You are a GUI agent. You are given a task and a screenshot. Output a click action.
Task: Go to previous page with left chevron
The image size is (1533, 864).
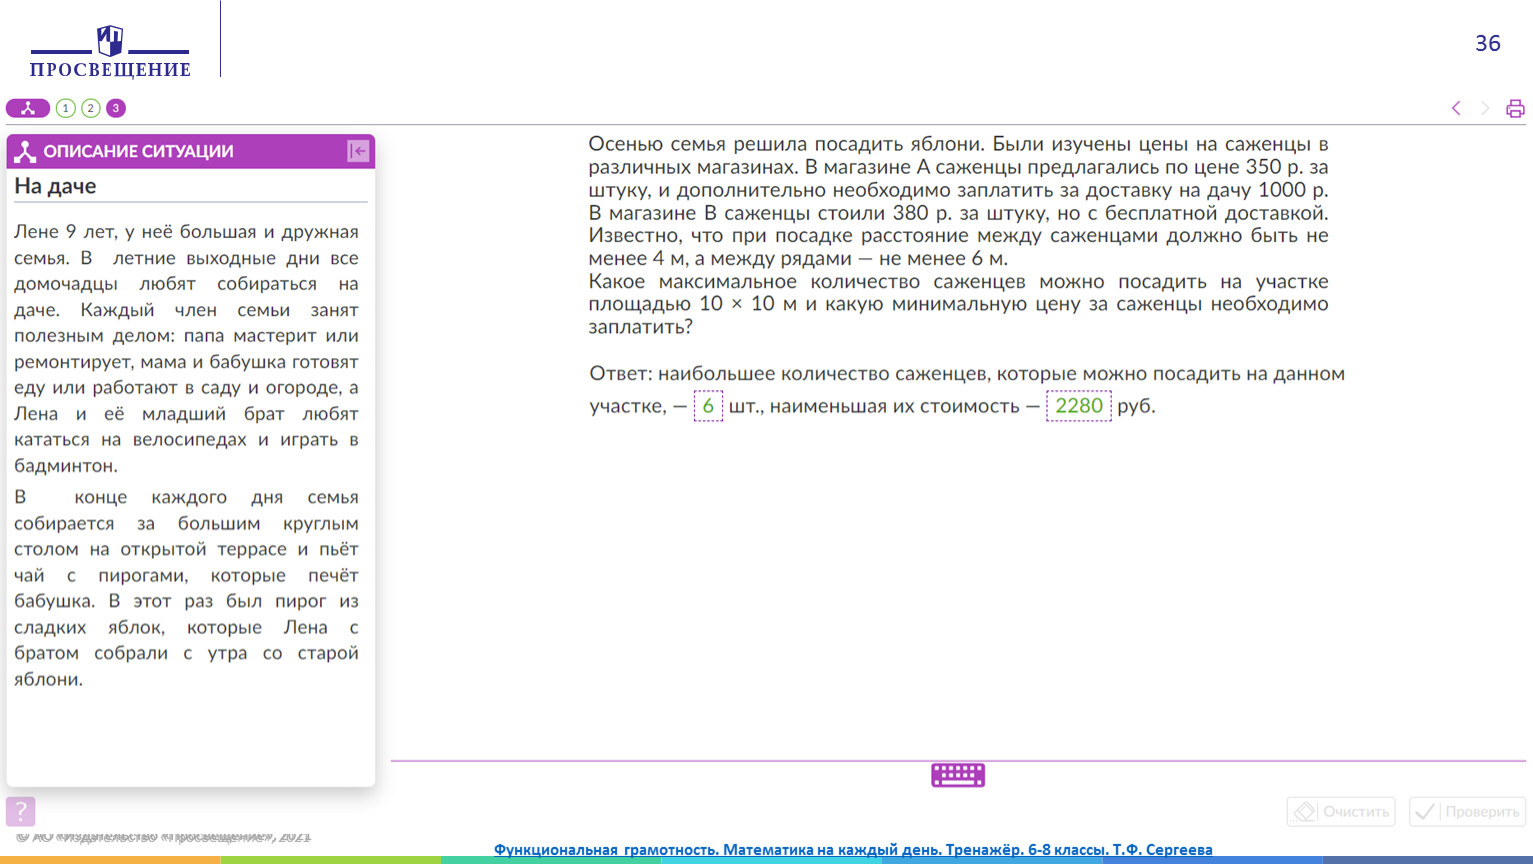tap(1456, 108)
